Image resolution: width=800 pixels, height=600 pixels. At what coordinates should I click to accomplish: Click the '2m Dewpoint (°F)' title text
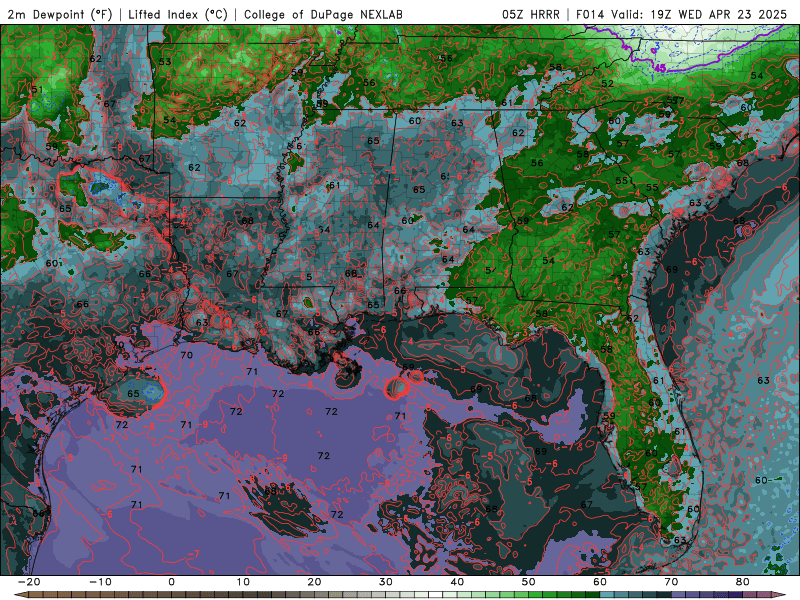click(60, 14)
